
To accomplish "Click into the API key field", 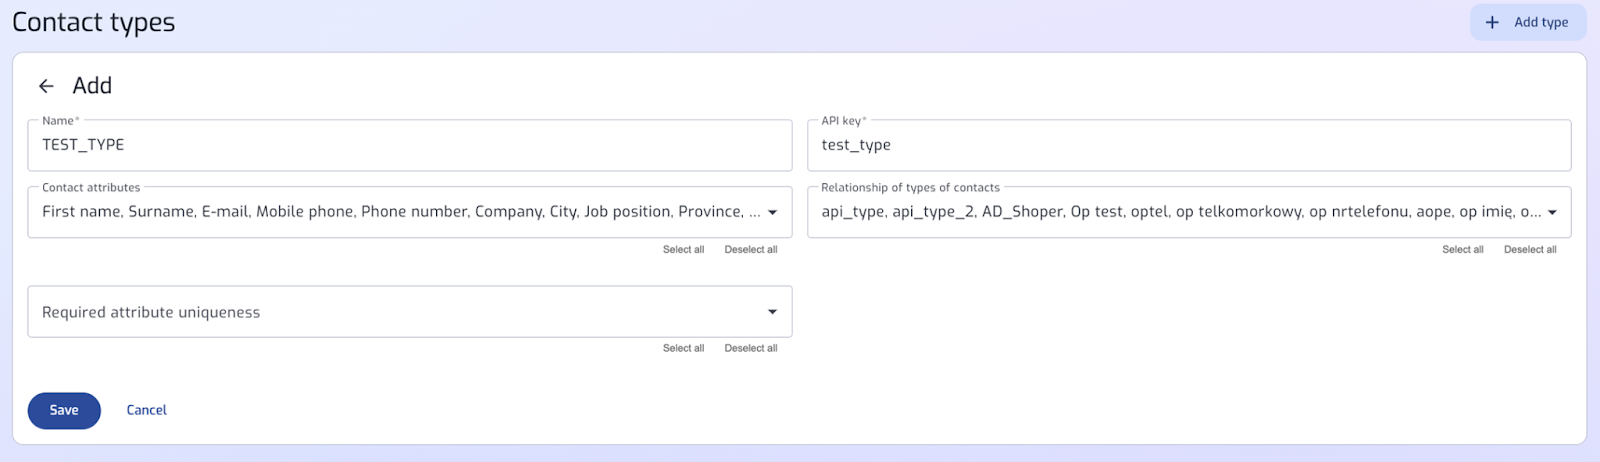I will click(1189, 145).
